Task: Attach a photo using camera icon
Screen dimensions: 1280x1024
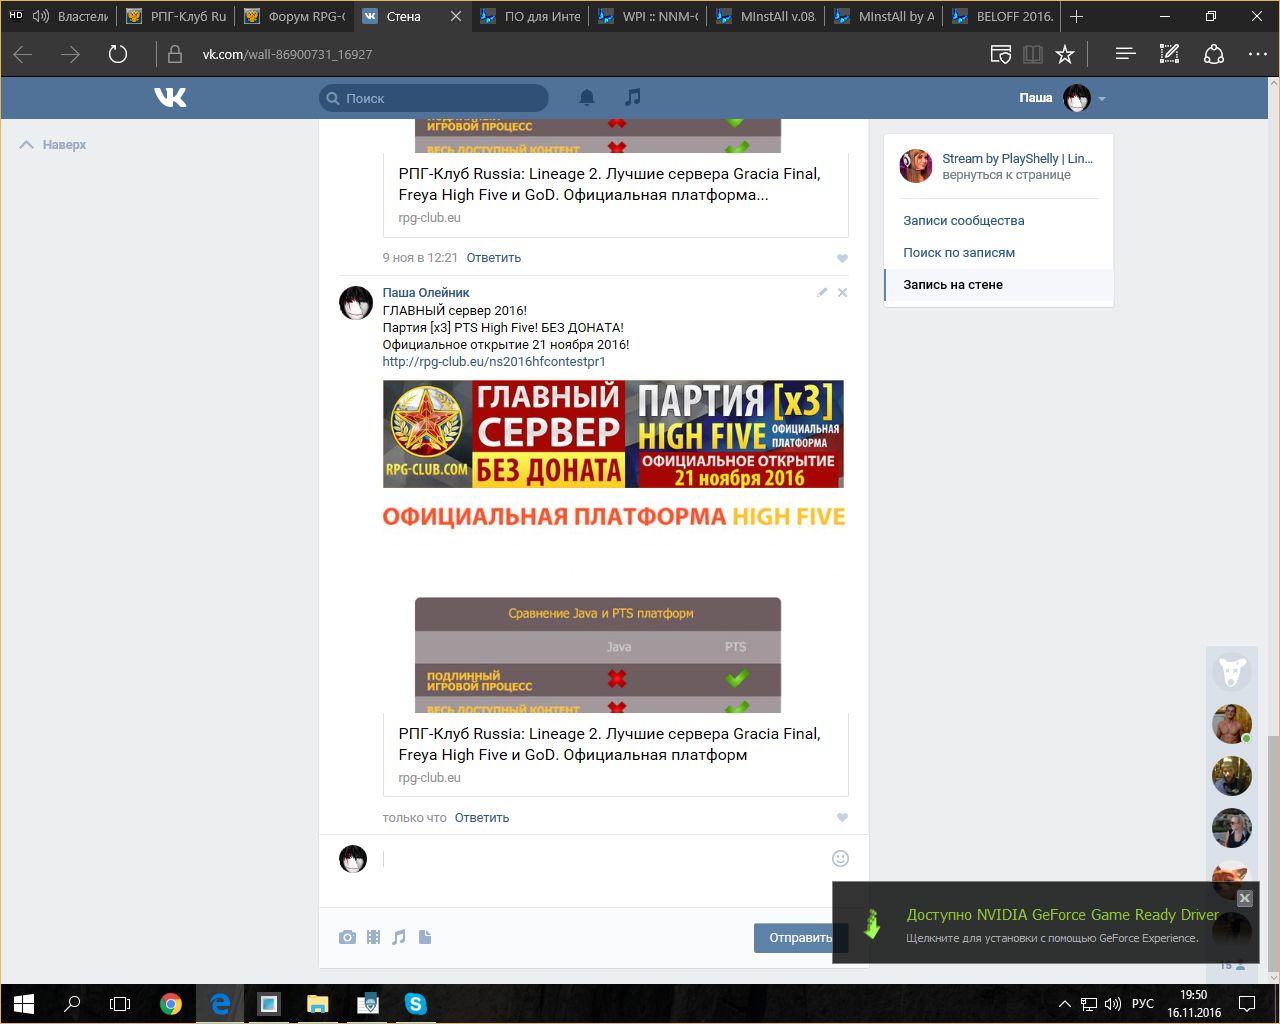Action: 347,937
